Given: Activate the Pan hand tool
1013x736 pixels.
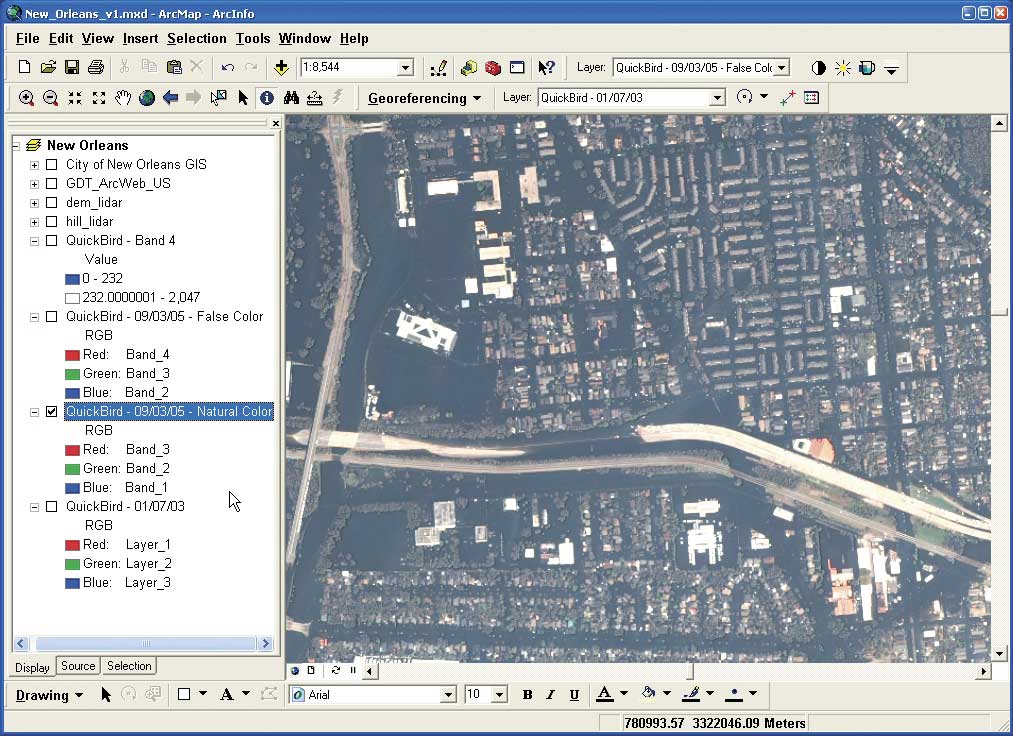Looking at the screenshot, I should (123, 98).
